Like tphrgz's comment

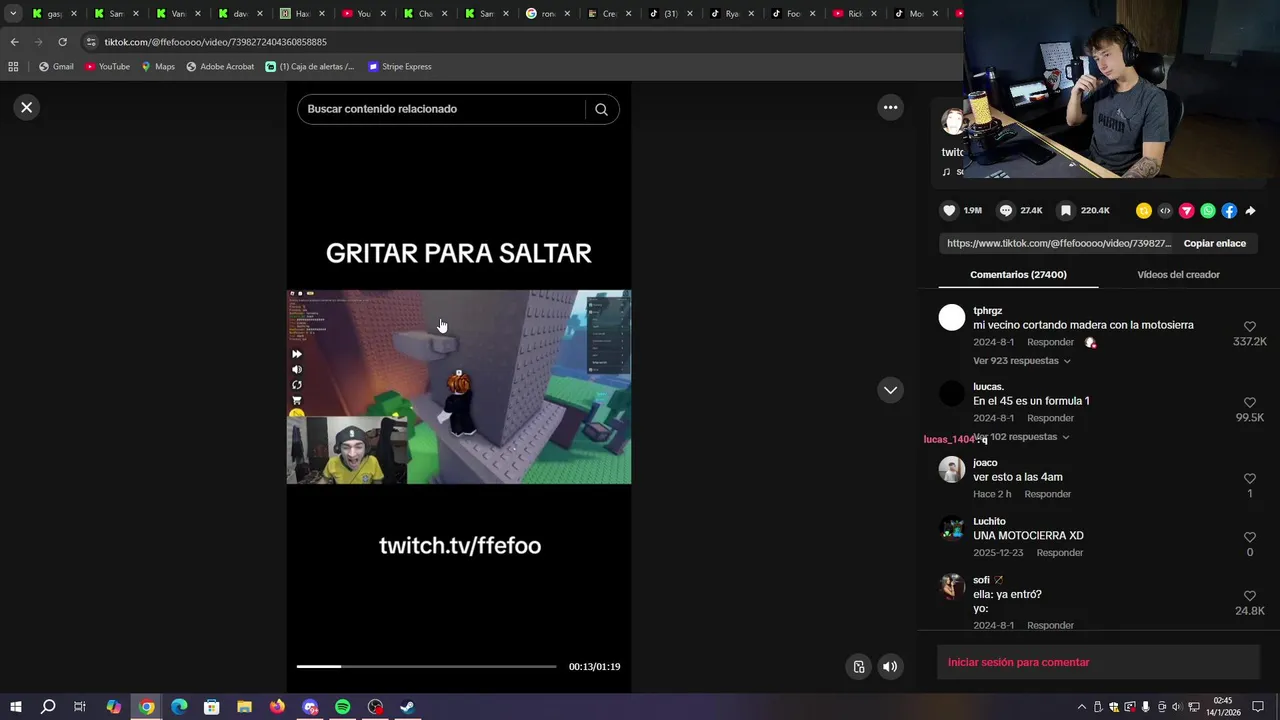pos(1250,327)
